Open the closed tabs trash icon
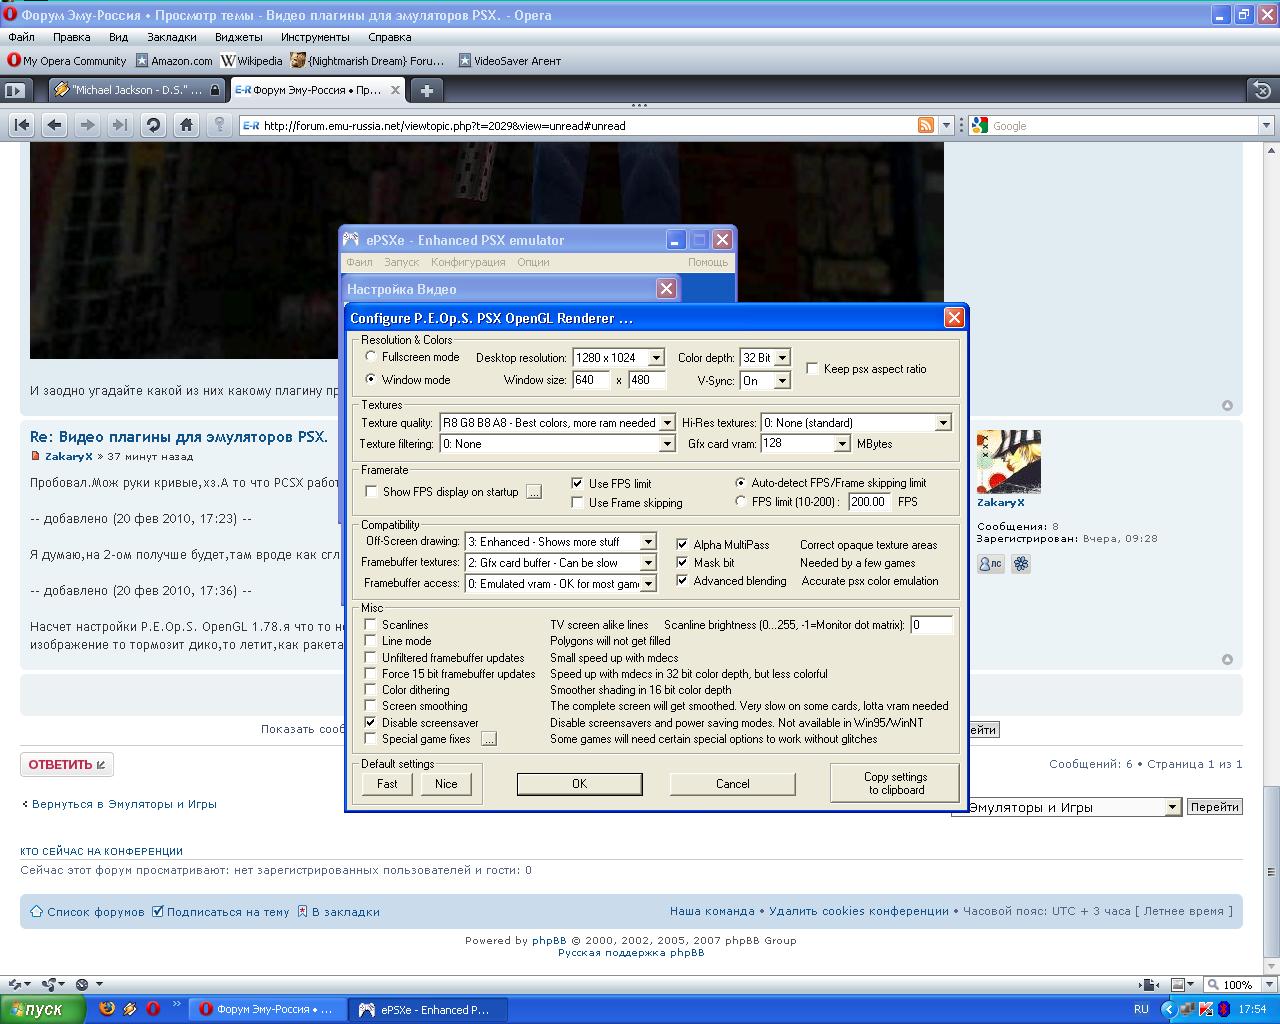The width and height of the screenshot is (1280, 1024). 1262,90
